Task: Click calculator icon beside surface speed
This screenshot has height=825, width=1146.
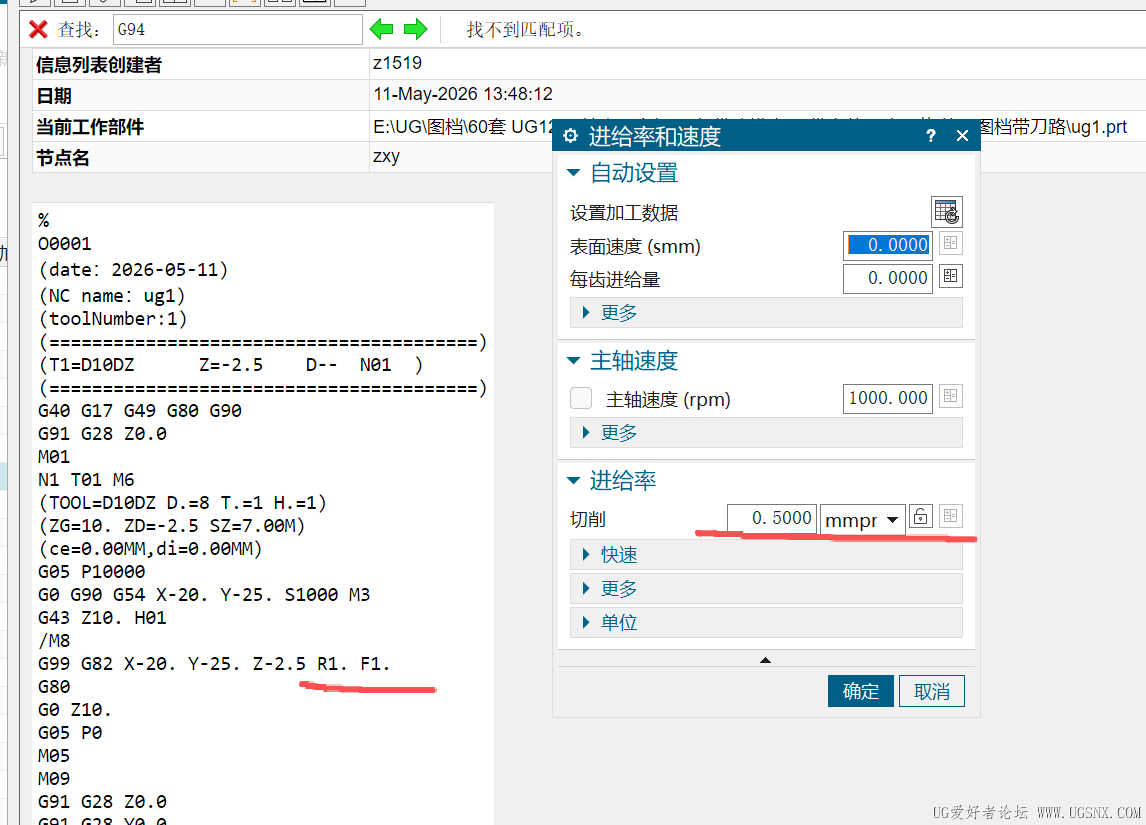Action: click(x=950, y=243)
